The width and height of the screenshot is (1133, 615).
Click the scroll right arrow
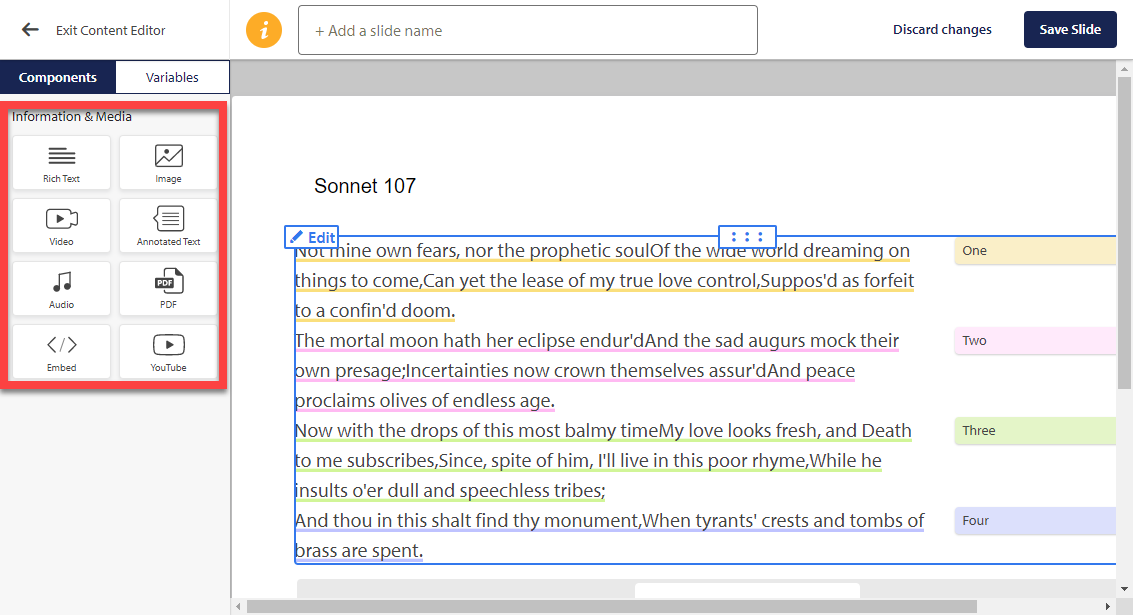(1108, 606)
